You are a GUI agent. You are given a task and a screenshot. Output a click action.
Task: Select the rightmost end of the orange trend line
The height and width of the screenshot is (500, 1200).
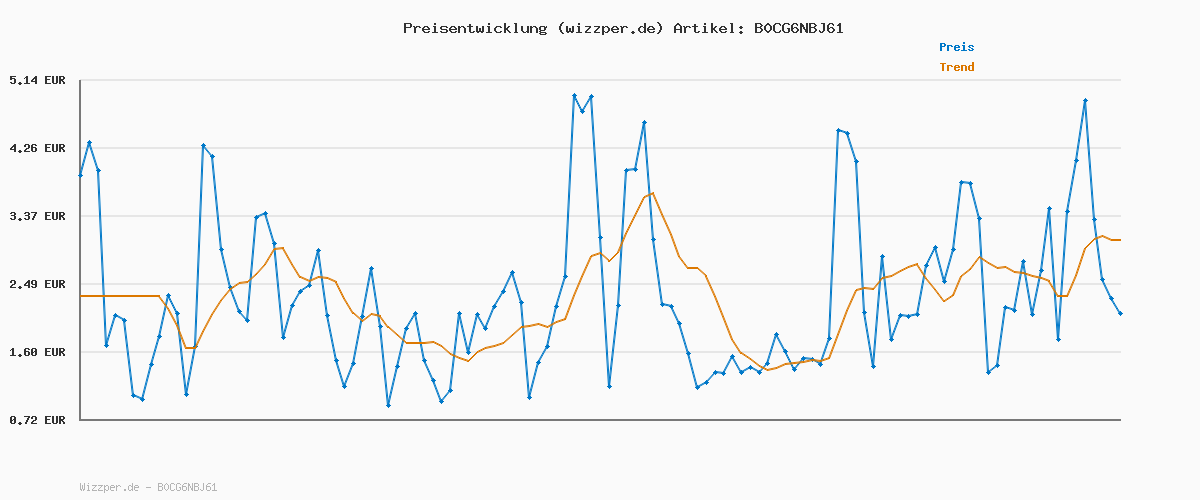point(1119,240)
